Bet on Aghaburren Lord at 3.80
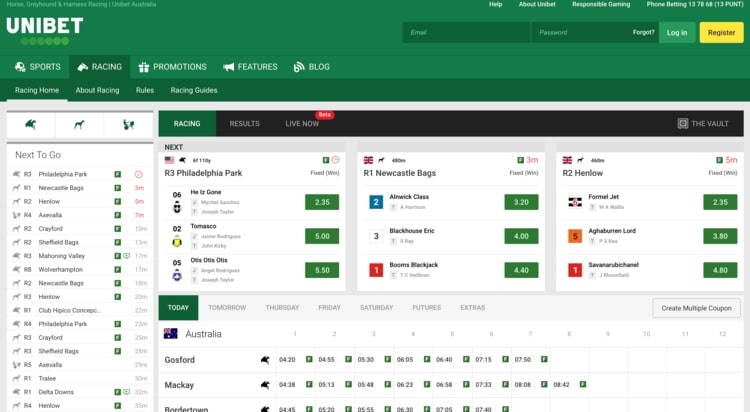The height and width of the screenshot is (412, 750). tap(720, 236)
